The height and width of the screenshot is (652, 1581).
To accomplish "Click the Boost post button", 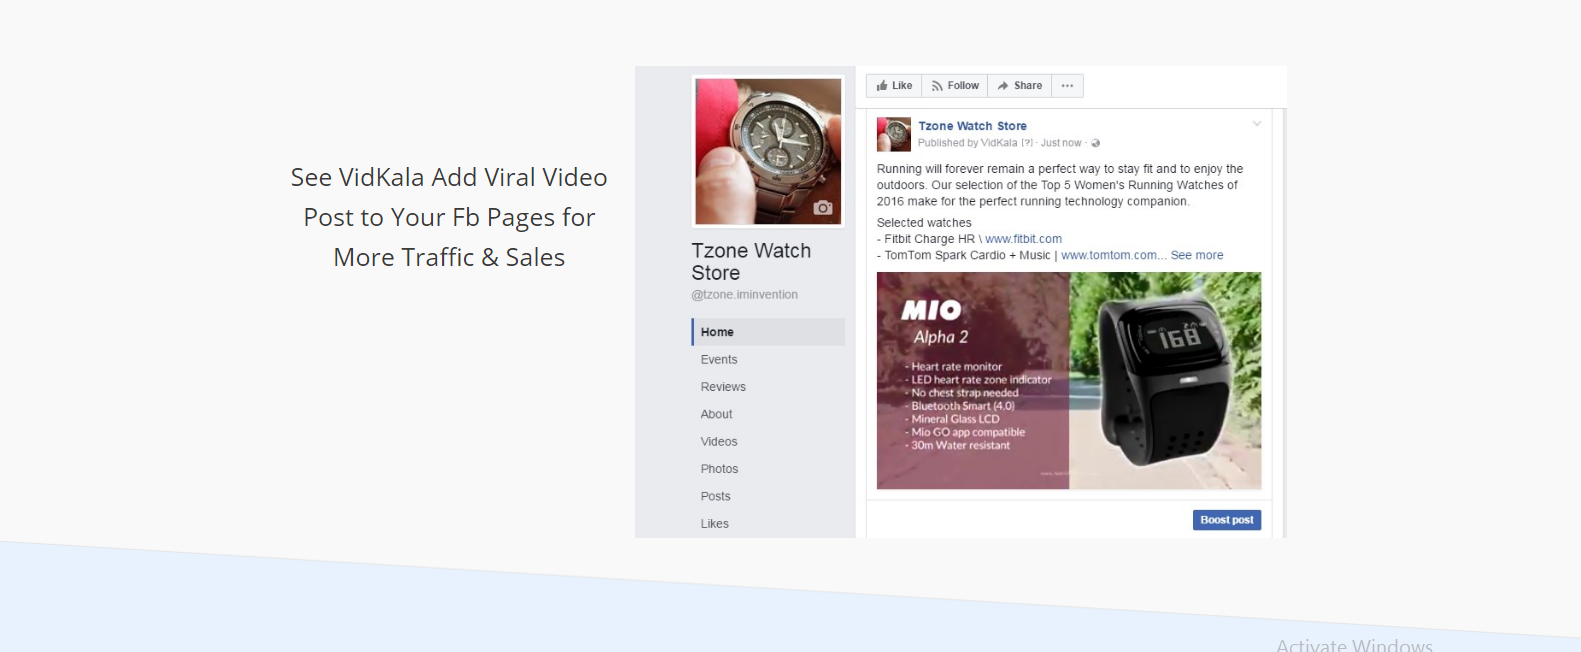I will coord(1227,520).
